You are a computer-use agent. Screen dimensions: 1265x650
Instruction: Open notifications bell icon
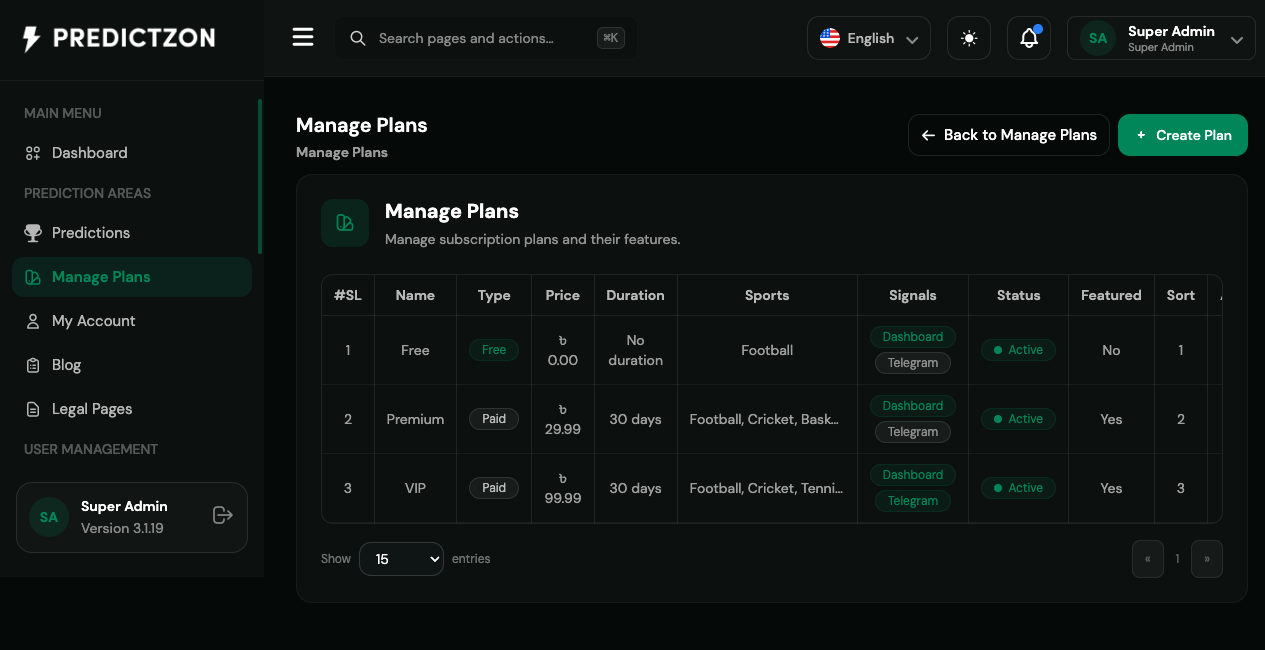point(1029,38)
